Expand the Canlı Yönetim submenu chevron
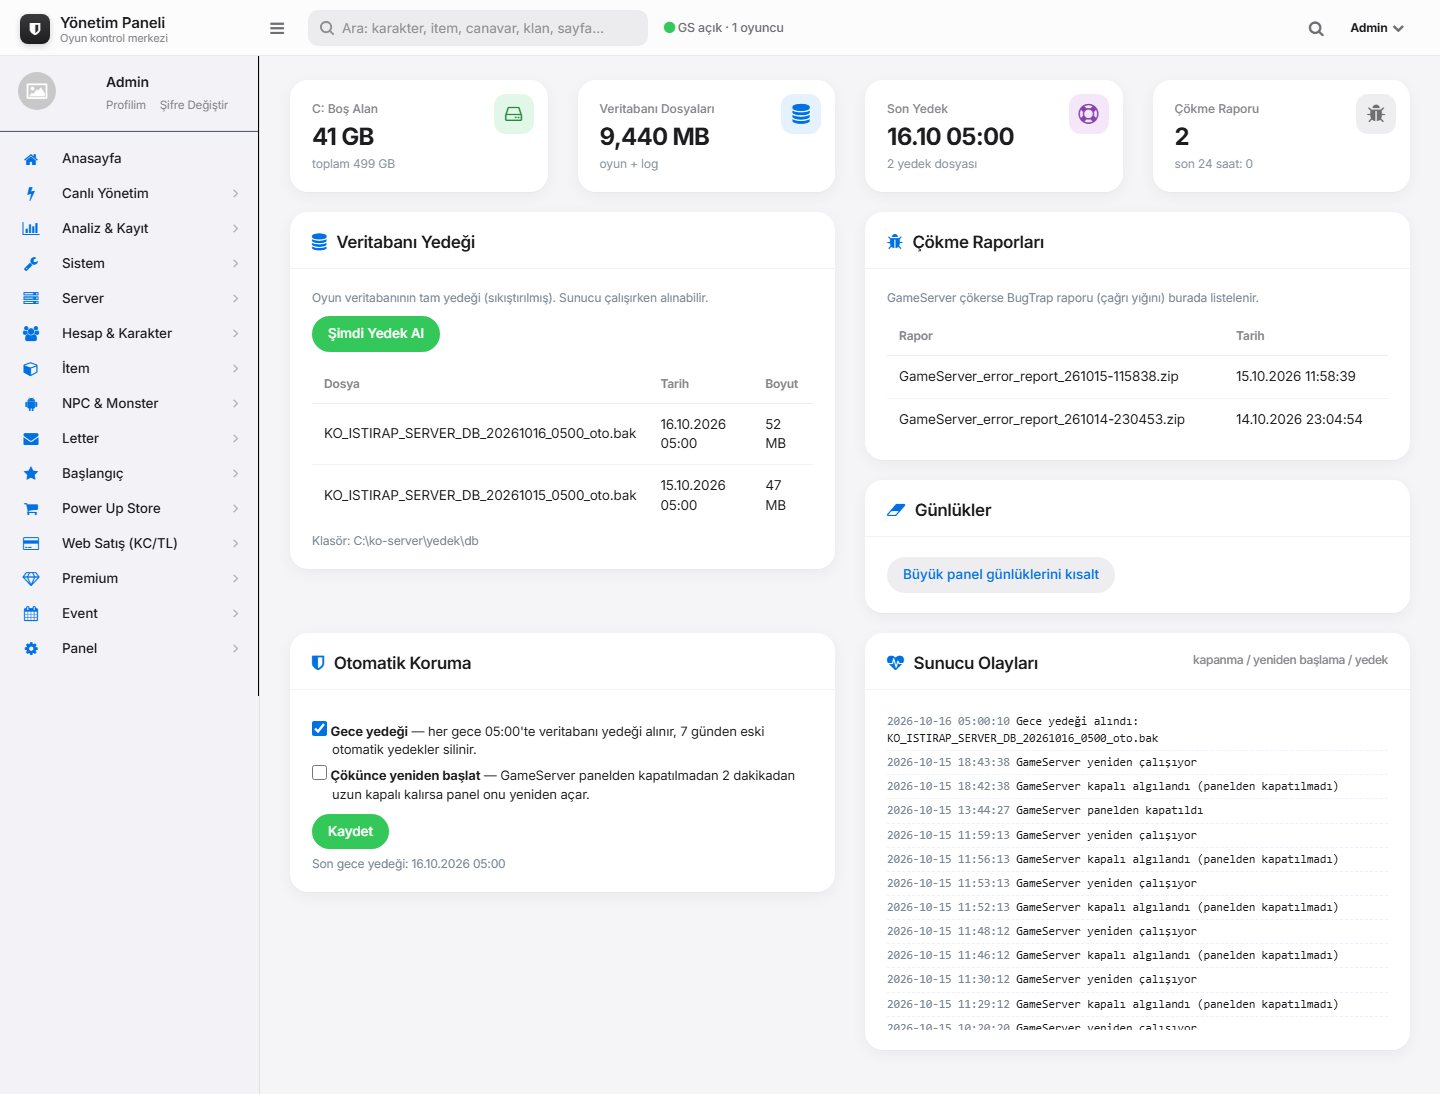Image resolution: width=1440 pixels, height=1094 pixels. pyautogui.click(x=236, y=194)
